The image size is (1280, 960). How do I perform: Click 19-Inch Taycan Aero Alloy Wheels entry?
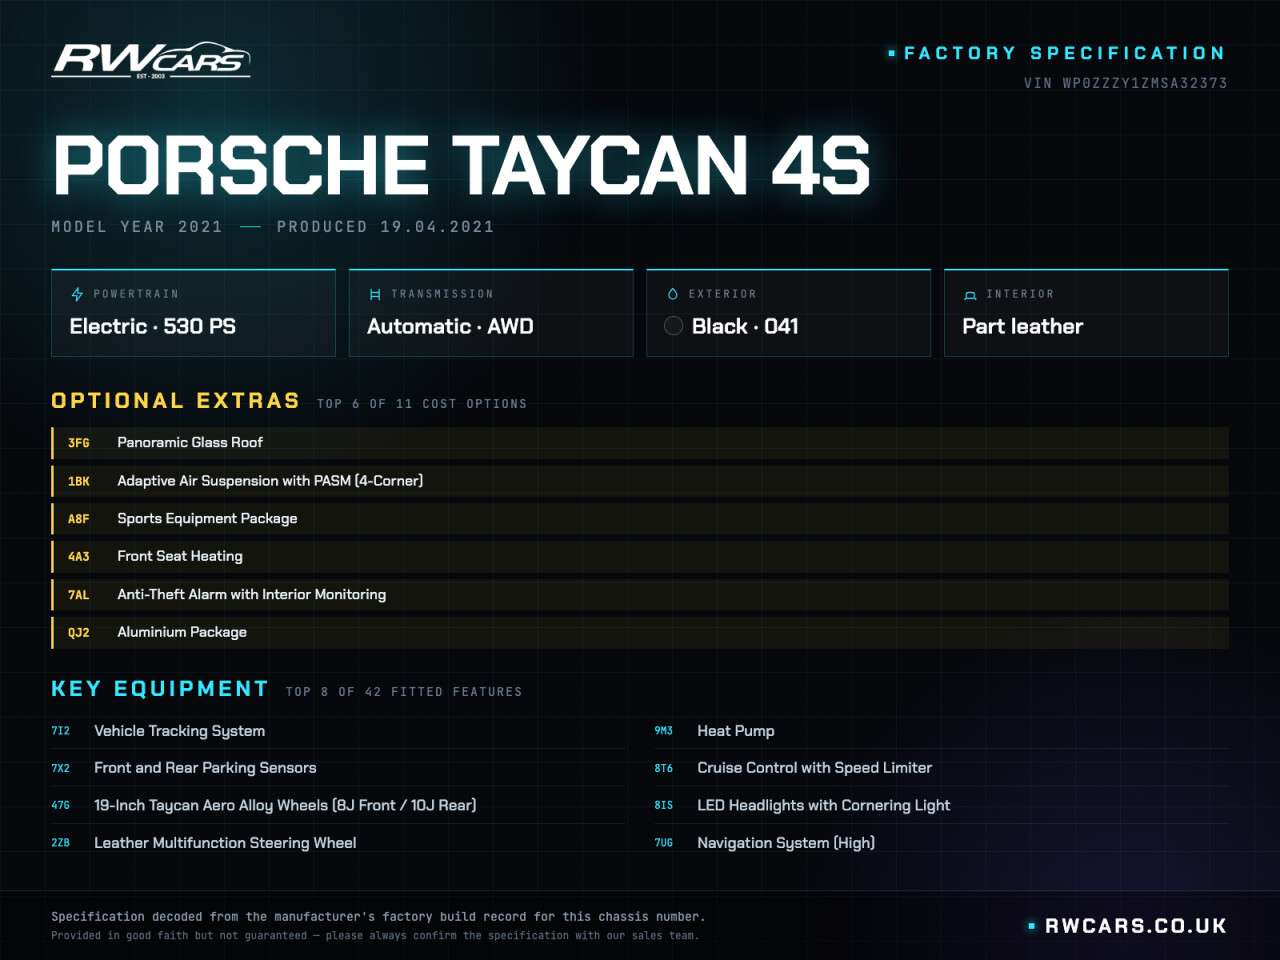338,805
